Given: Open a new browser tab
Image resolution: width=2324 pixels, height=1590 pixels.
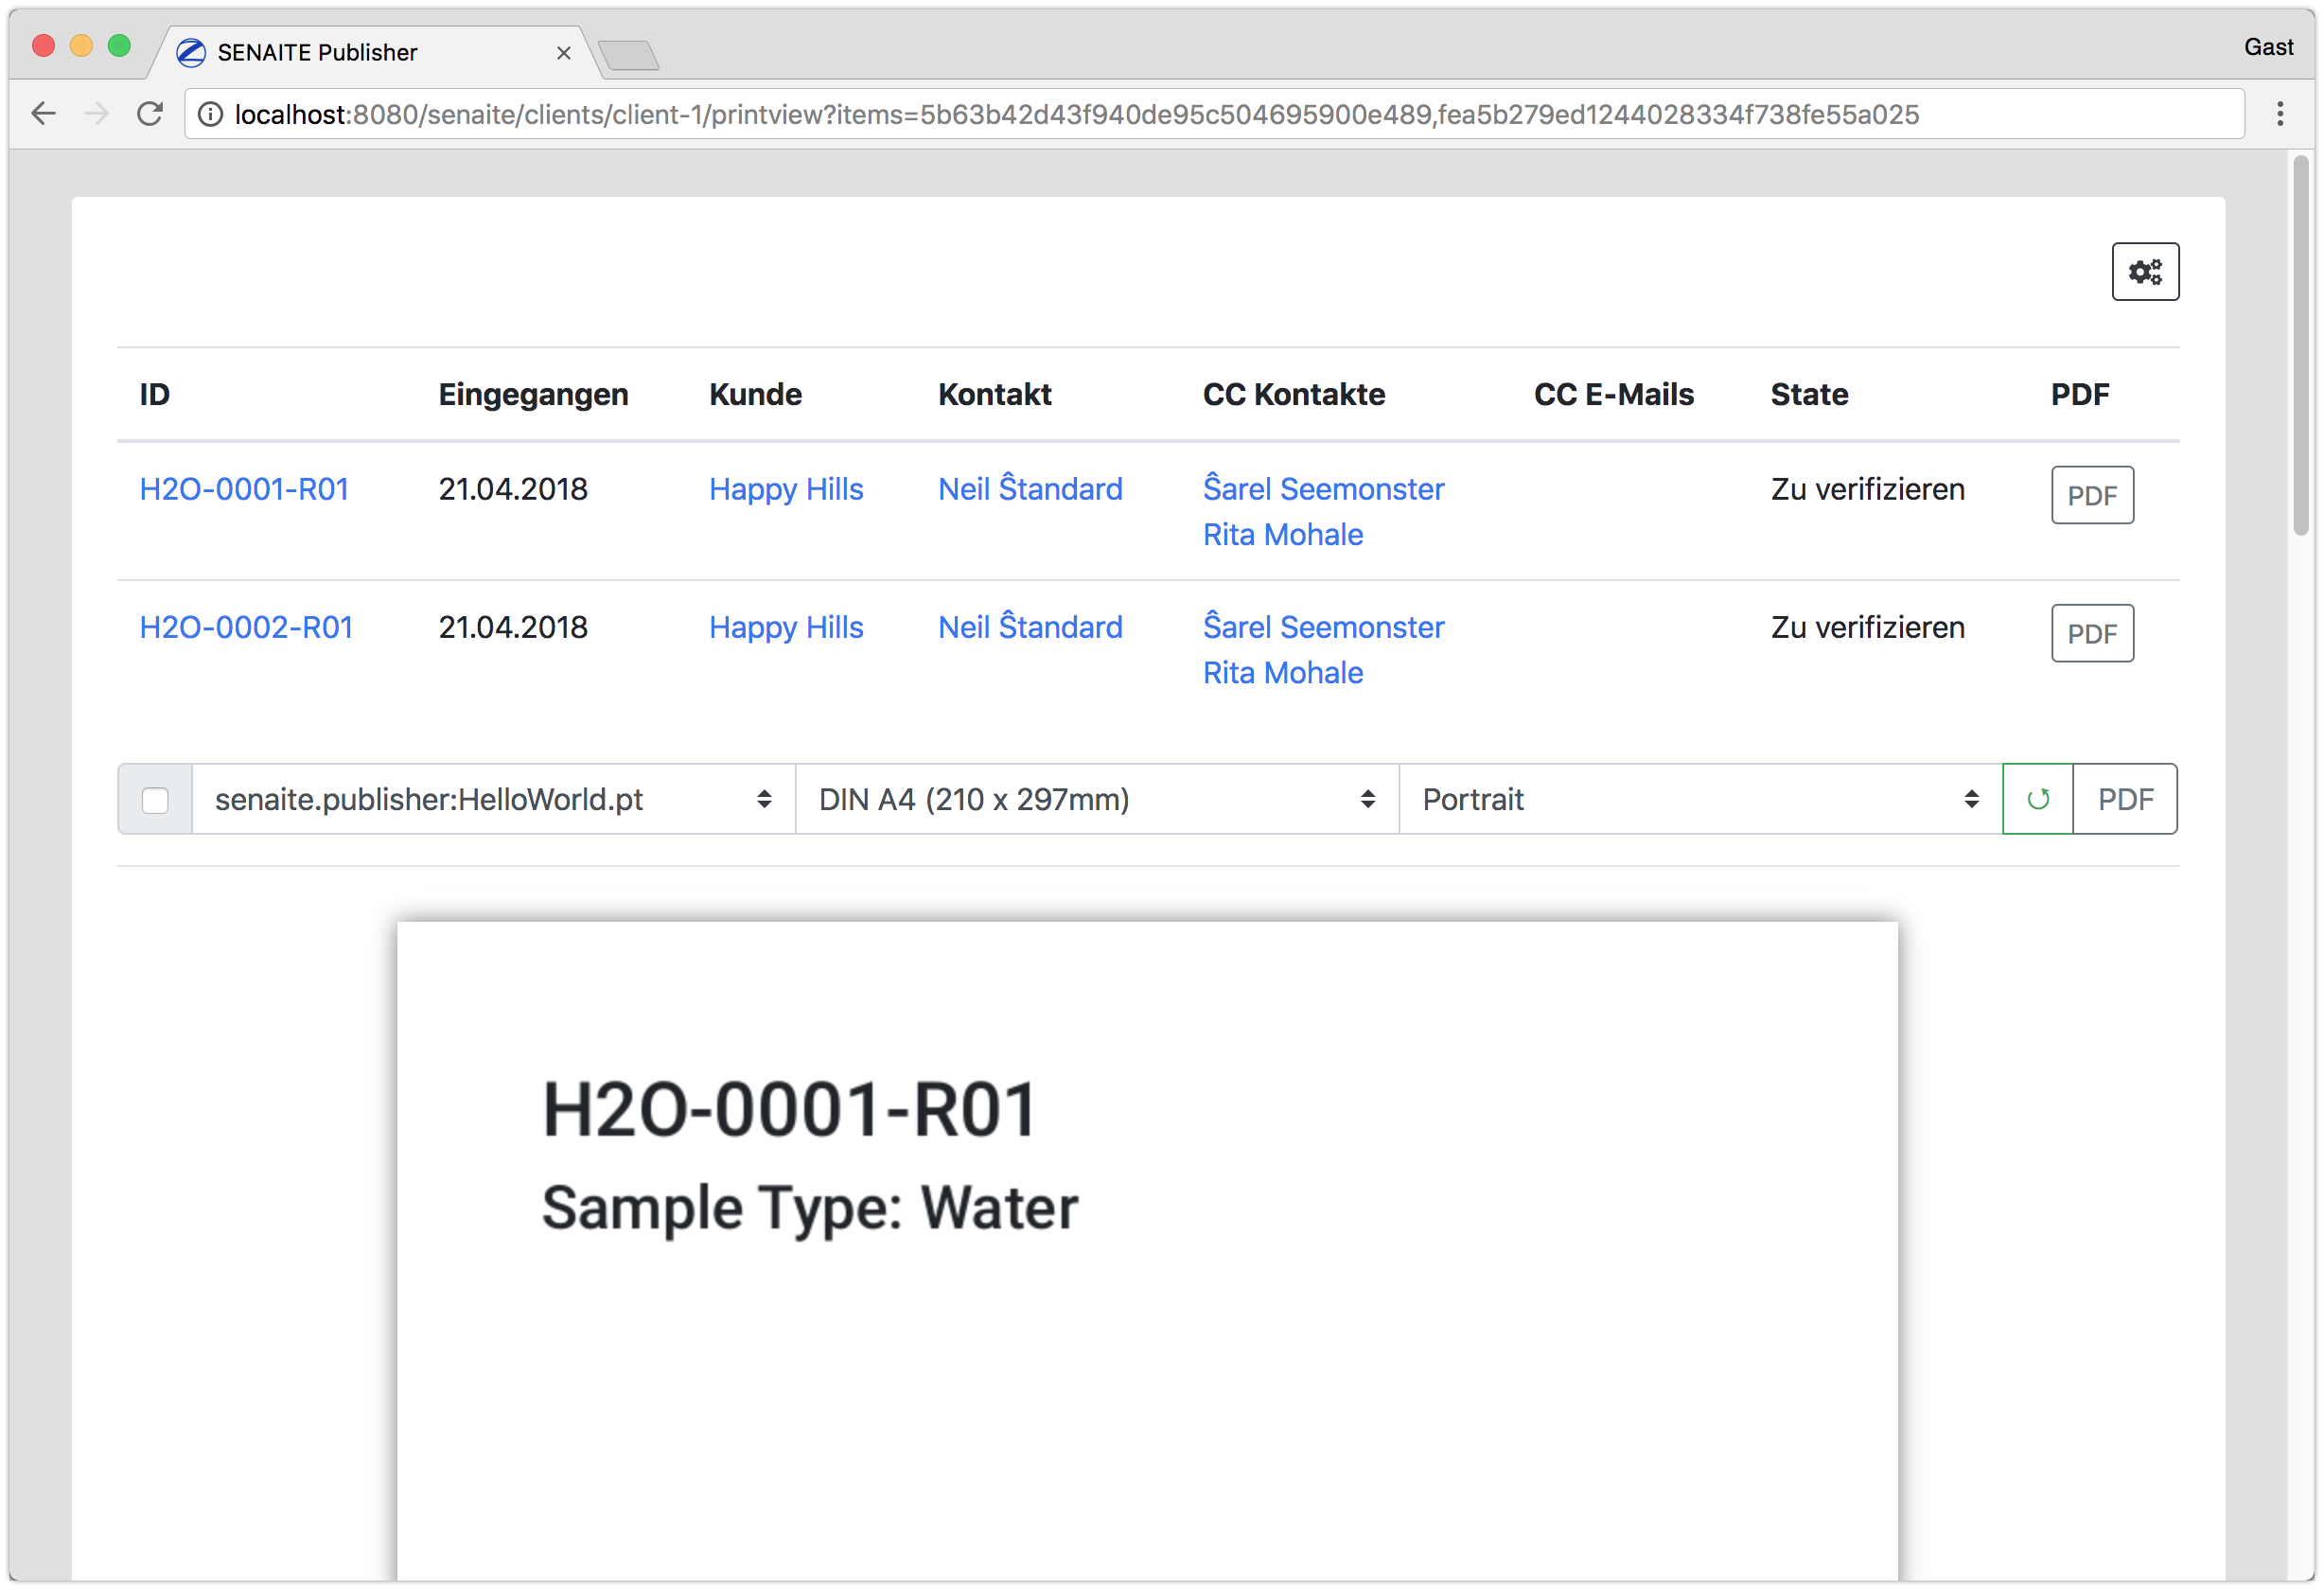Looking at the screenshot, I should (x=629, y=55).
